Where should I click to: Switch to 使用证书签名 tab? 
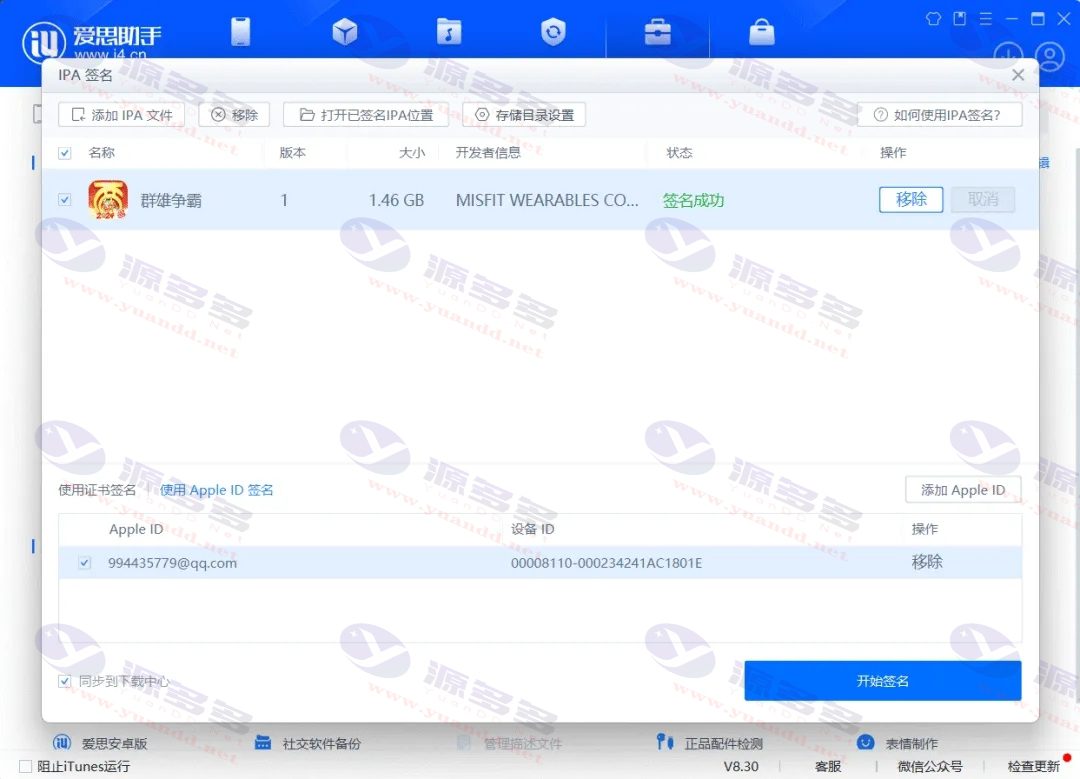[97, 490]
